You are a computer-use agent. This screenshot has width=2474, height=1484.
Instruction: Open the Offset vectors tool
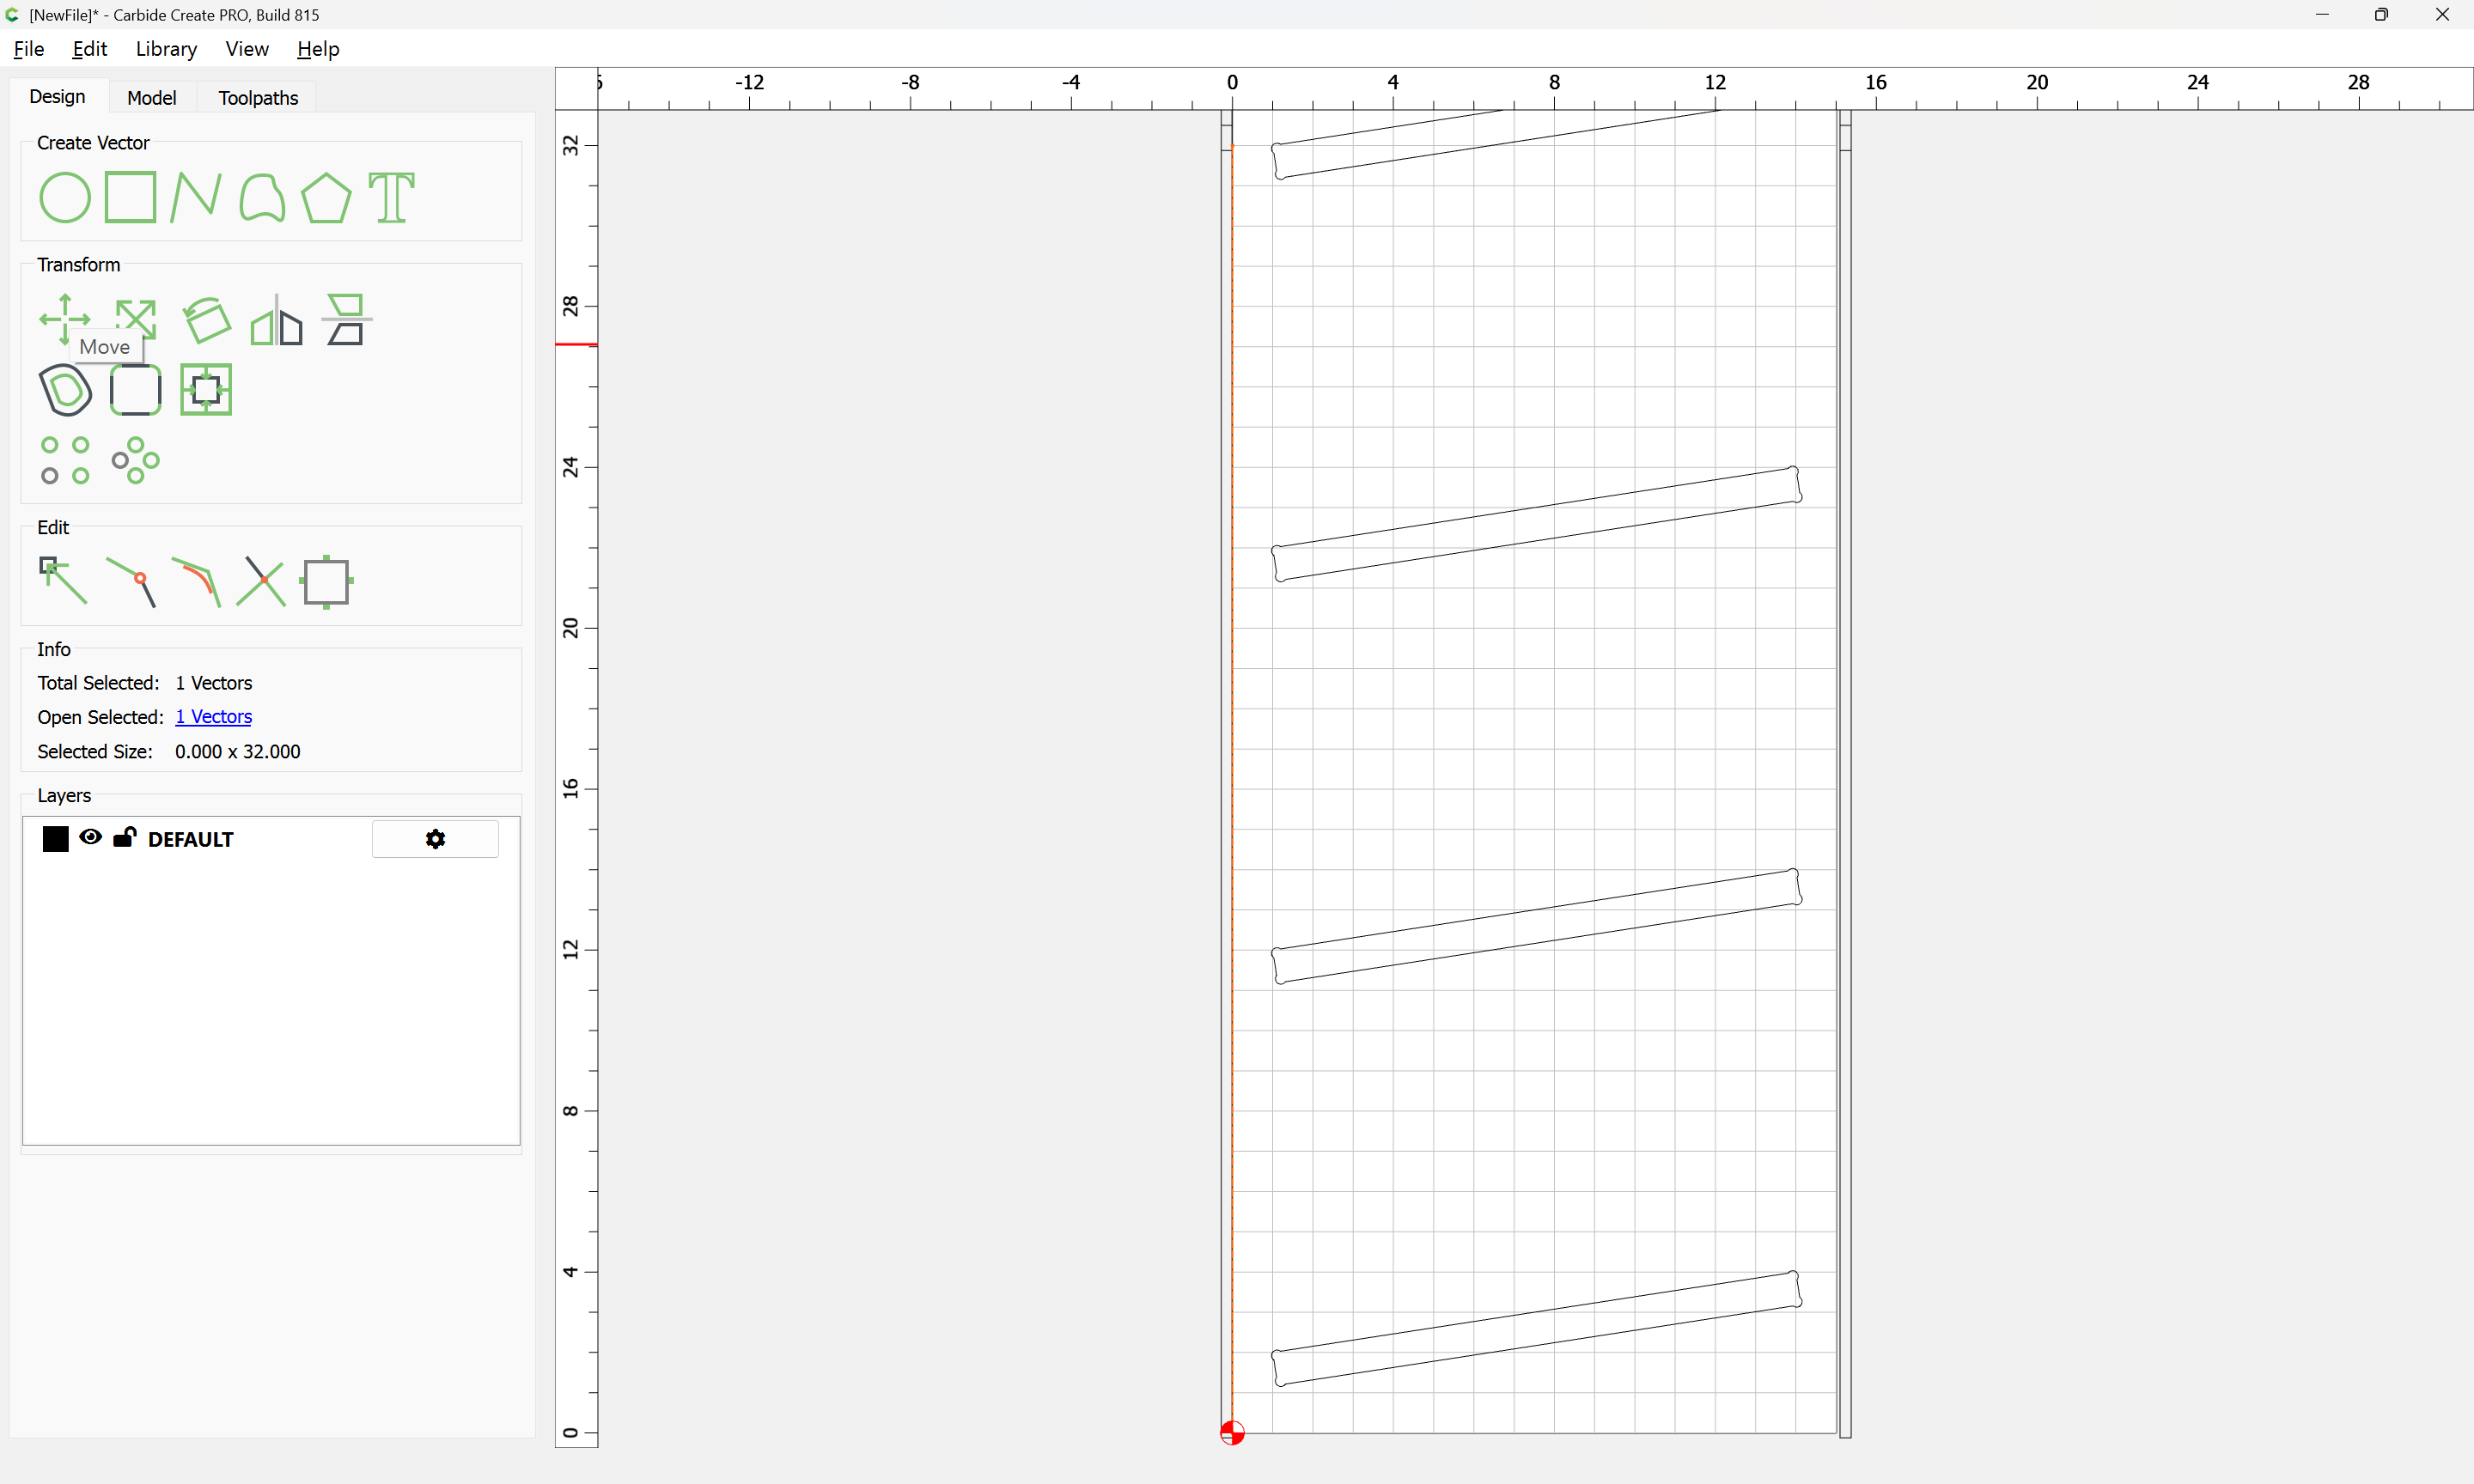coord(65,390)
